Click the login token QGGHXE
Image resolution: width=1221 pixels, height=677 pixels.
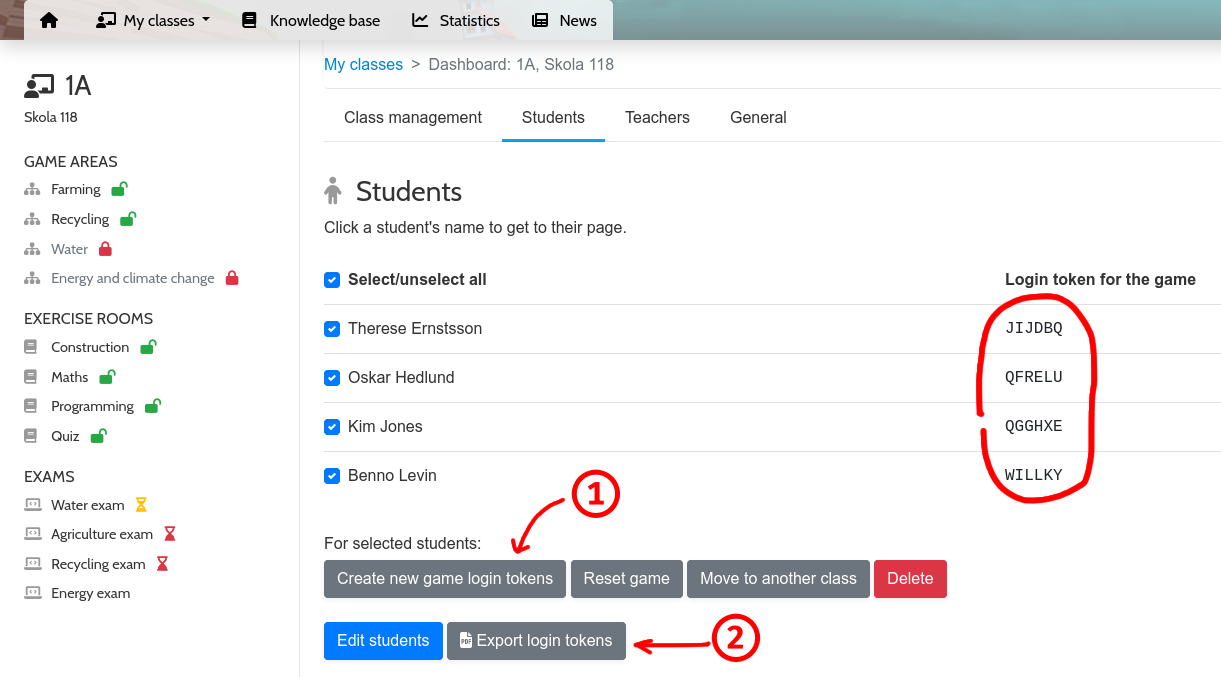coord(1034,427)
